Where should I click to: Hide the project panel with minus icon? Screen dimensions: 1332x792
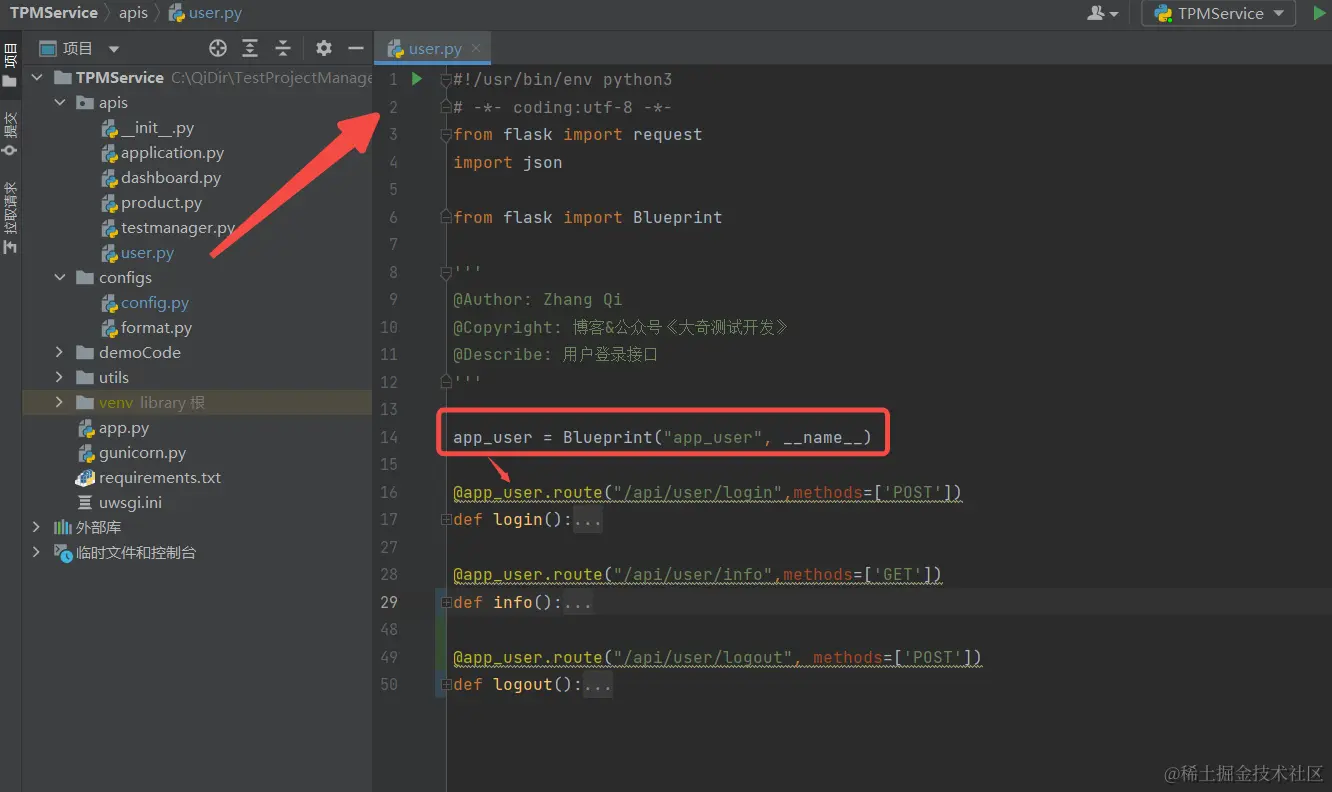[355, 48]
